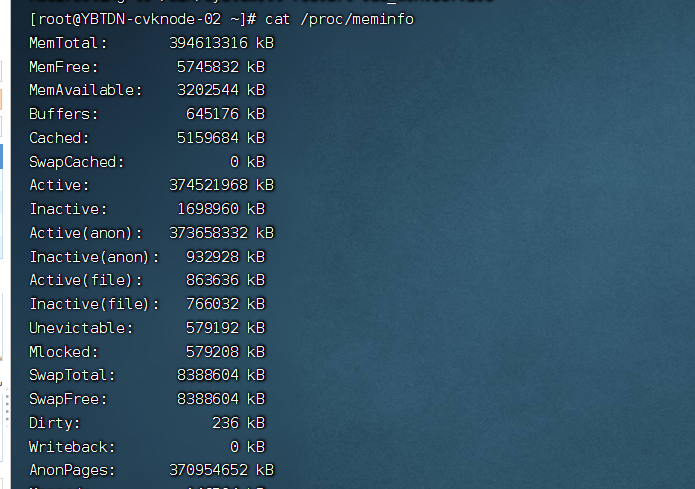Click the value '1698960 kB'
Screen dimensions: 695x489
[x=221, y=209]
